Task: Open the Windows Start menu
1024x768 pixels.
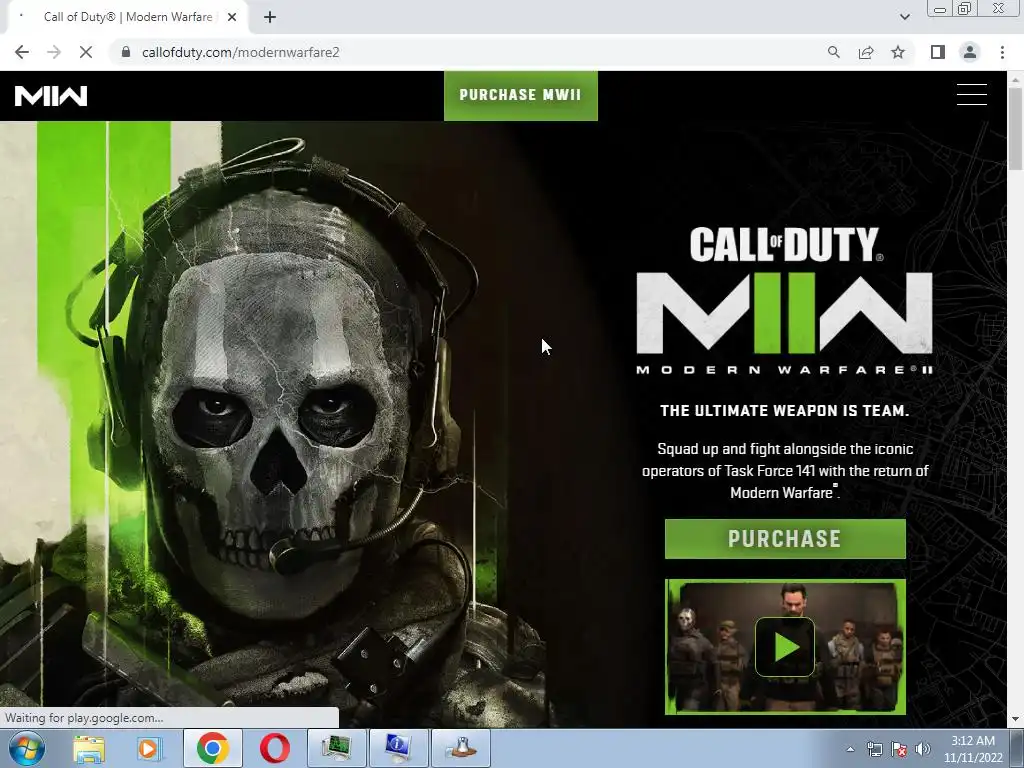Action: pos(27,748)
